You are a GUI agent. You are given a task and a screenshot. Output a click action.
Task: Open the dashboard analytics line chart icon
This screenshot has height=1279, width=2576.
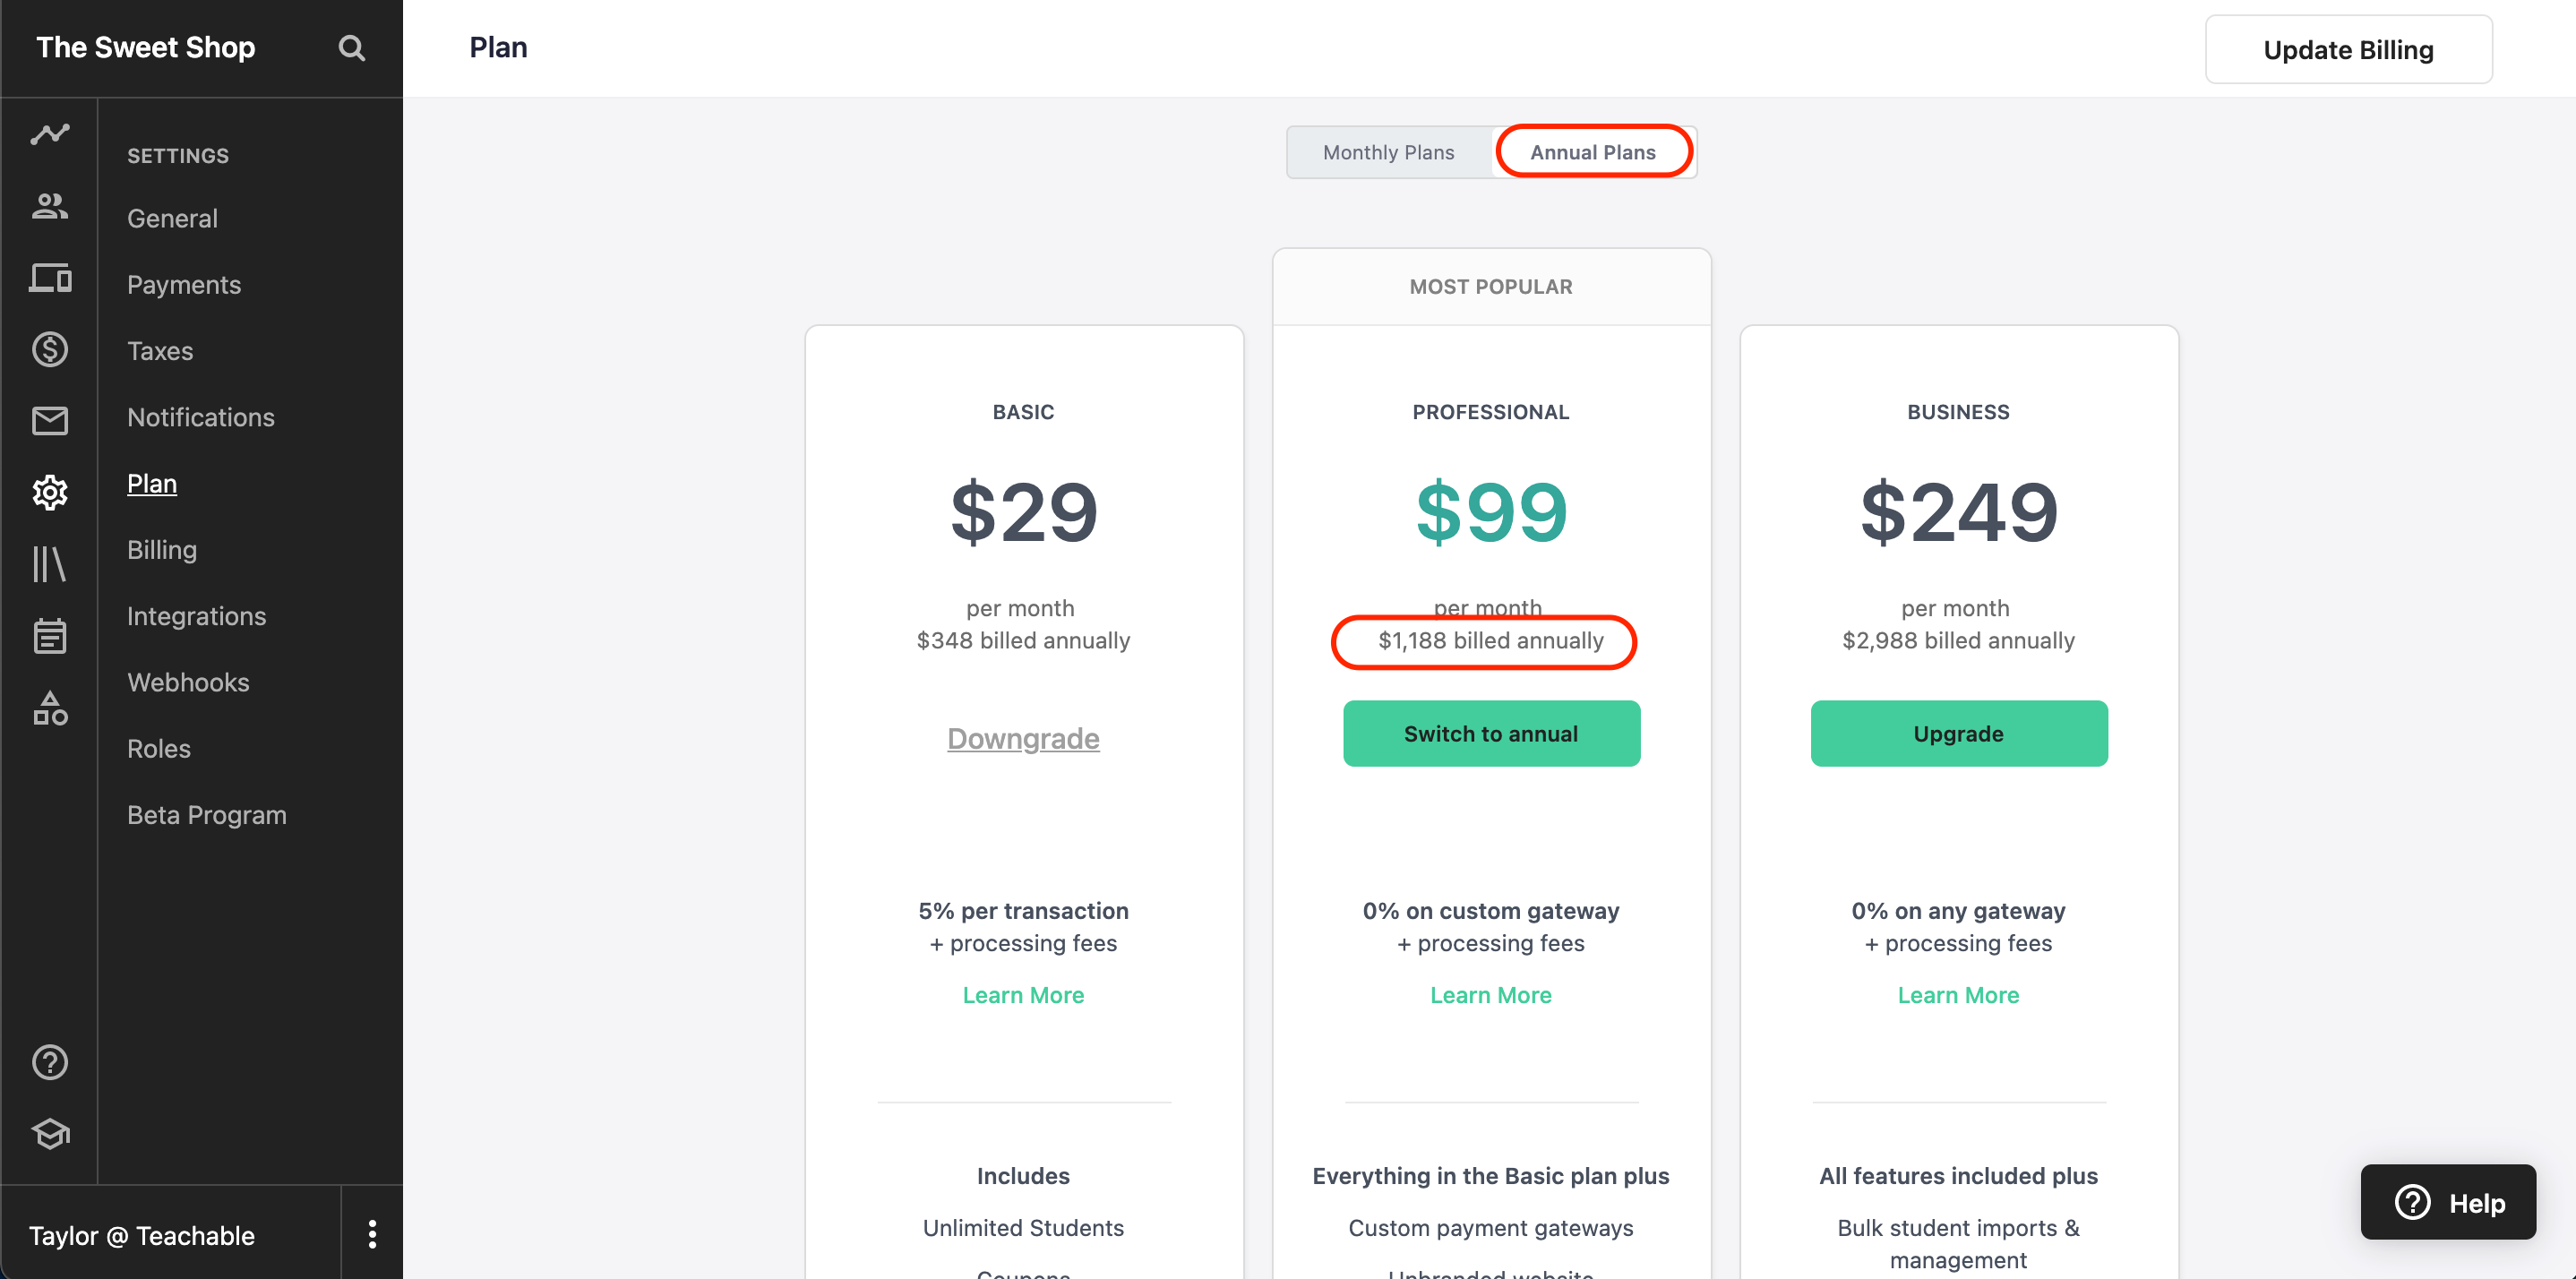point(49,133)
